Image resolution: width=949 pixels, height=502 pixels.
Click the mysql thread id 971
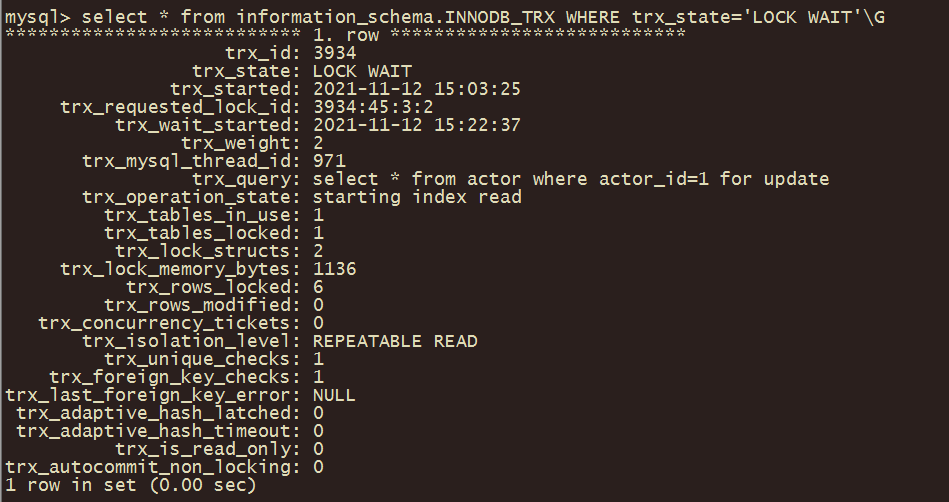[x=329, y=161]
